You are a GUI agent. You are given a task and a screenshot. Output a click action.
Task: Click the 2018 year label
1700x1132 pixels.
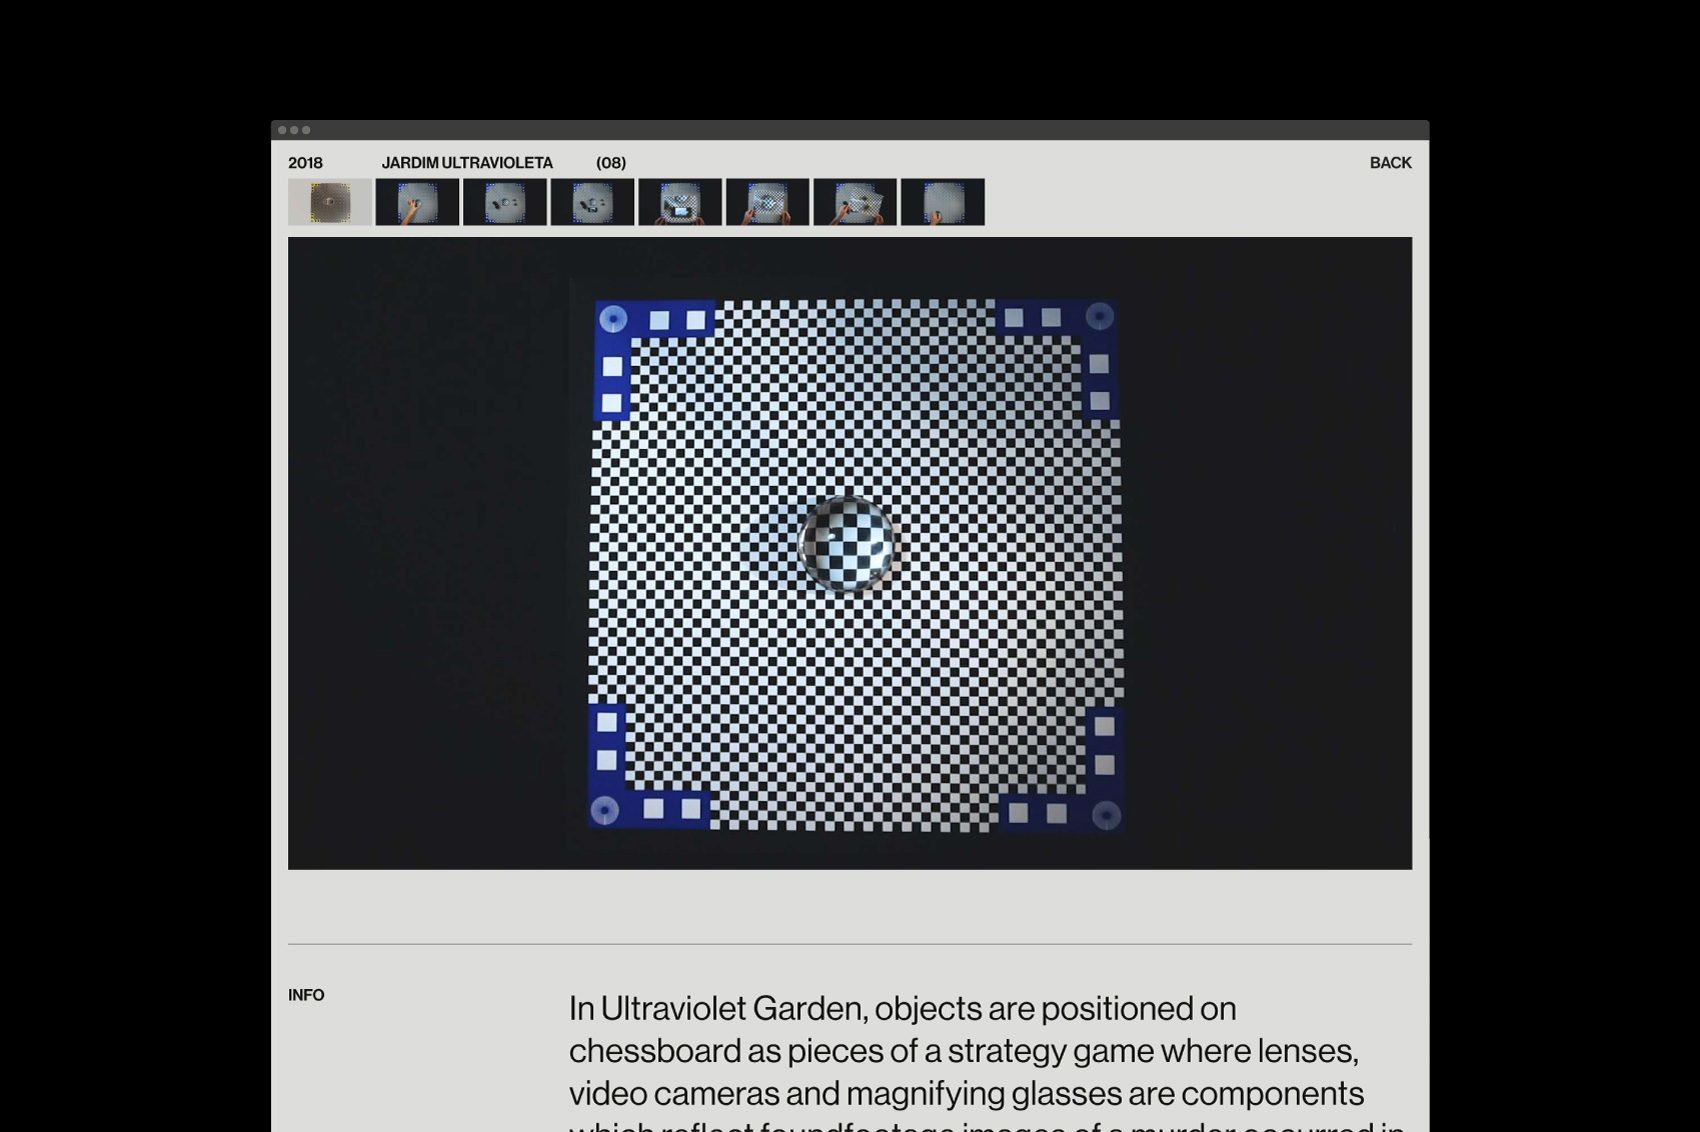click(305, 163)
